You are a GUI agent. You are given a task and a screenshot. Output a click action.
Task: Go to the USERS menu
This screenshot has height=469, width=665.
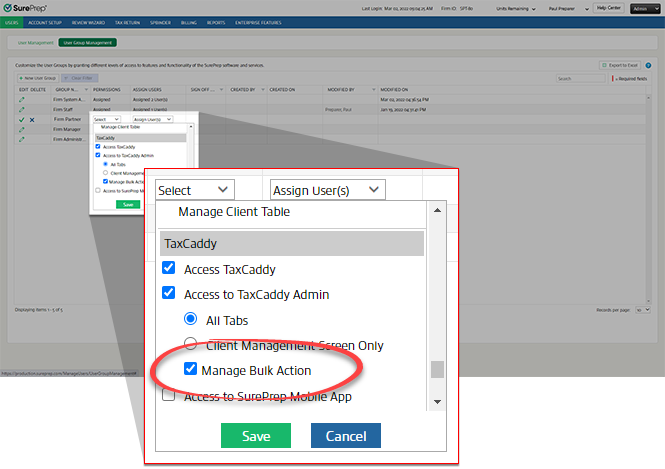11,22
